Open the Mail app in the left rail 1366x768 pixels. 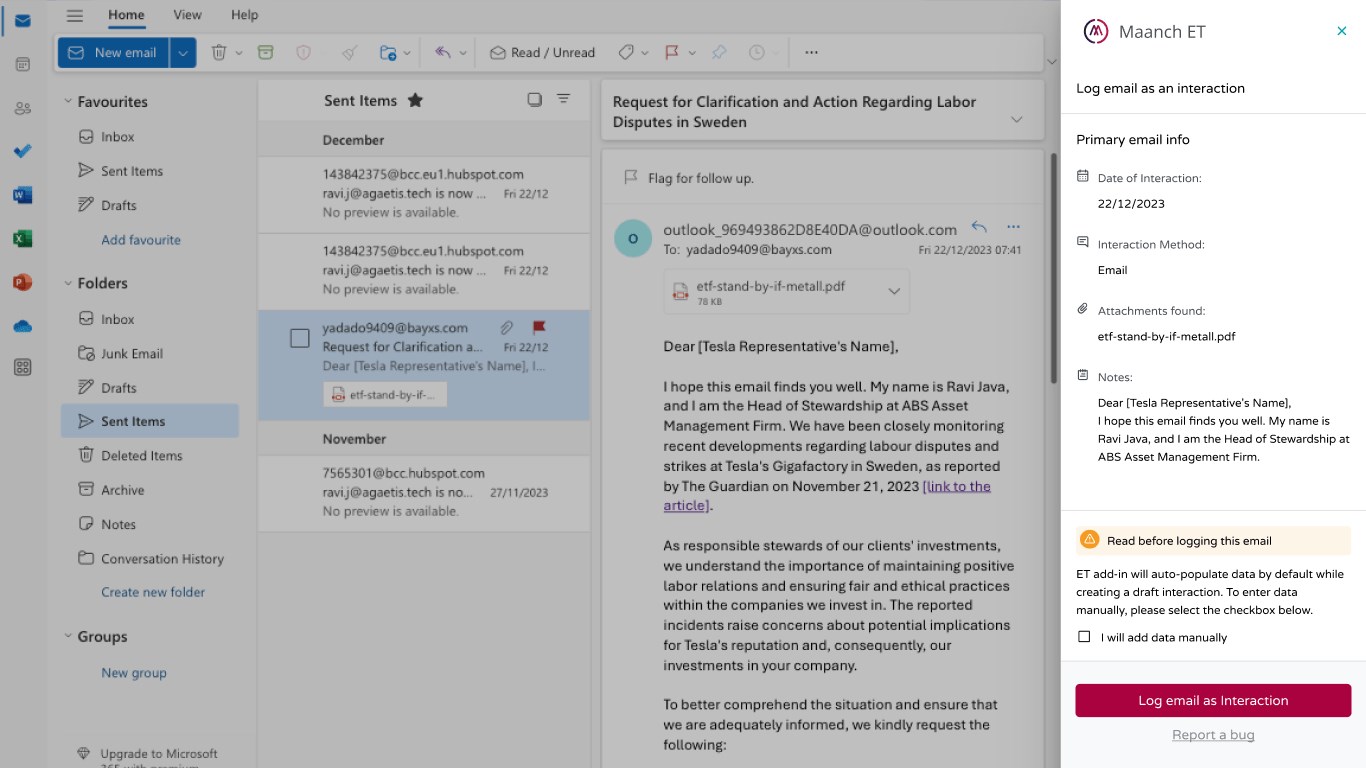[x=22, y=21]
